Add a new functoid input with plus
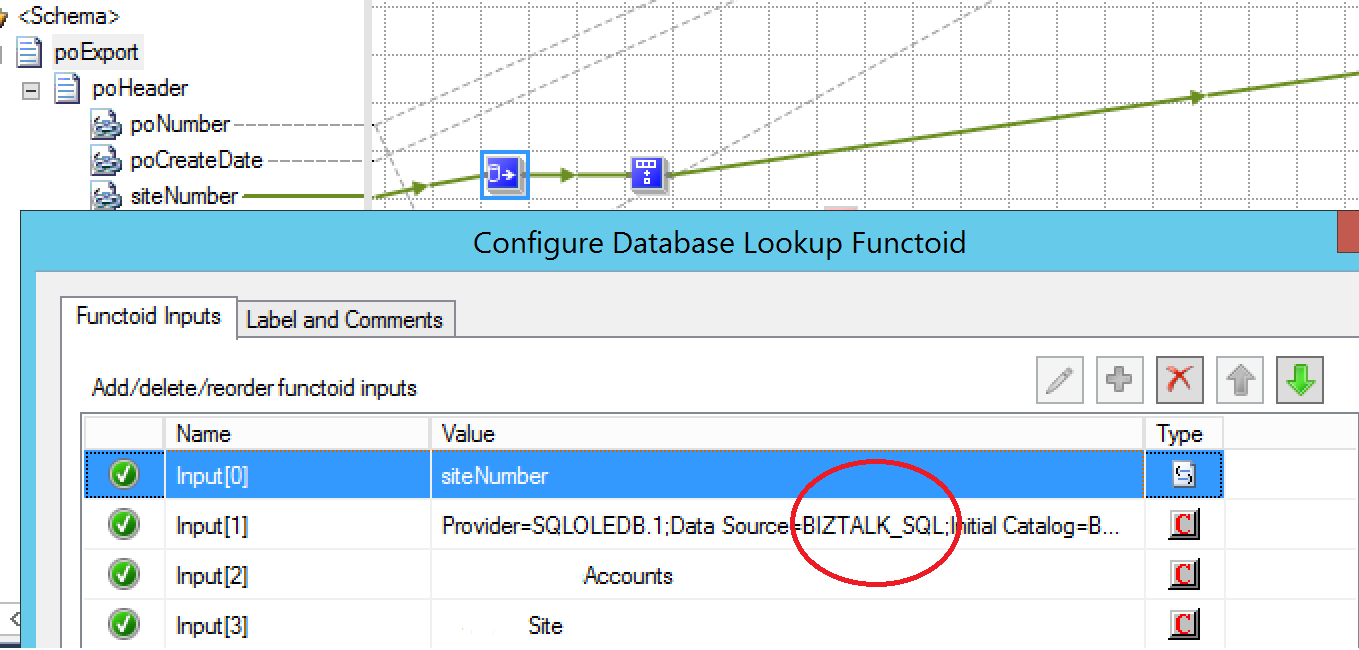1359x650 pixels. click(1120, 380)
